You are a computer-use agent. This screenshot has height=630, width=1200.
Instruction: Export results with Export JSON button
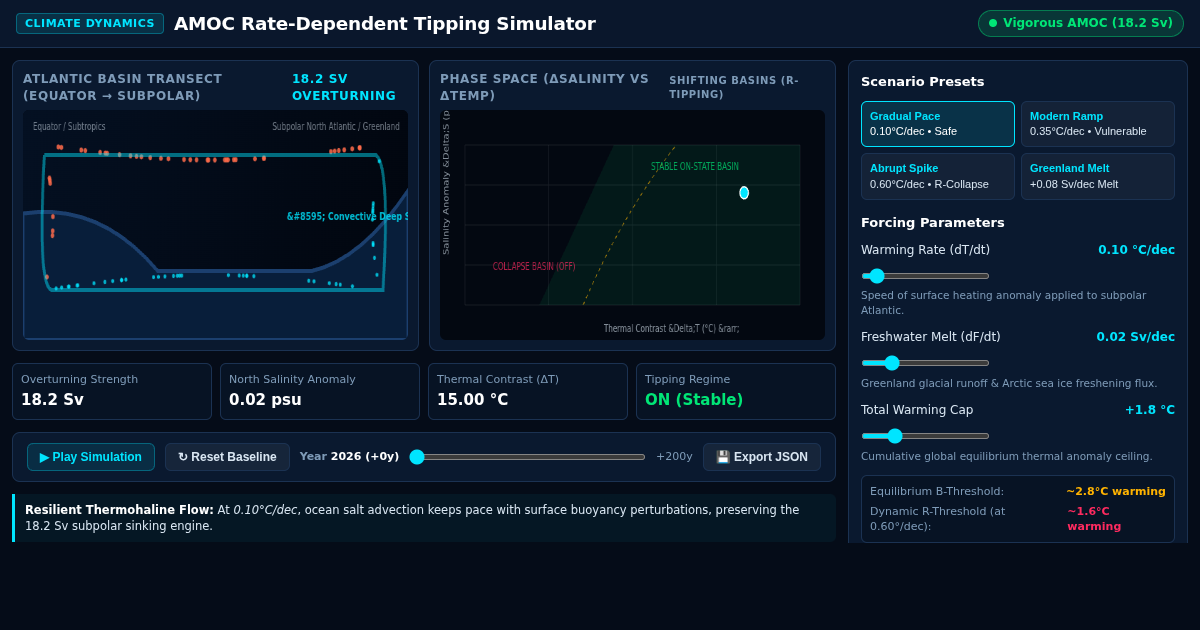(762, 457)
